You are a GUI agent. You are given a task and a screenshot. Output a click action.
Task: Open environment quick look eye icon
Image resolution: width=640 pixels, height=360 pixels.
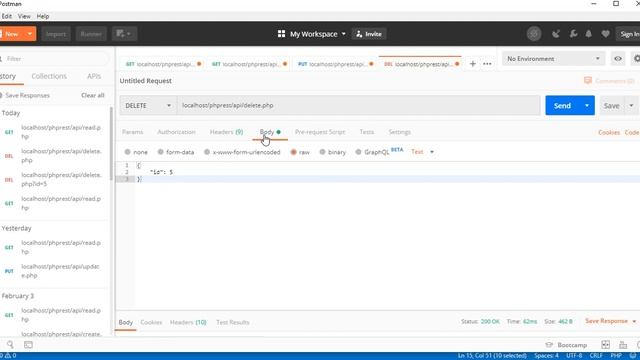(x=618, y=59)
